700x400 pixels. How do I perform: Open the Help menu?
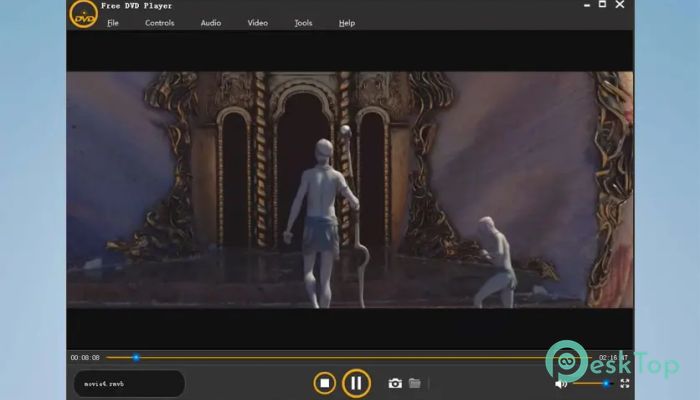click(x=347, y=23)
